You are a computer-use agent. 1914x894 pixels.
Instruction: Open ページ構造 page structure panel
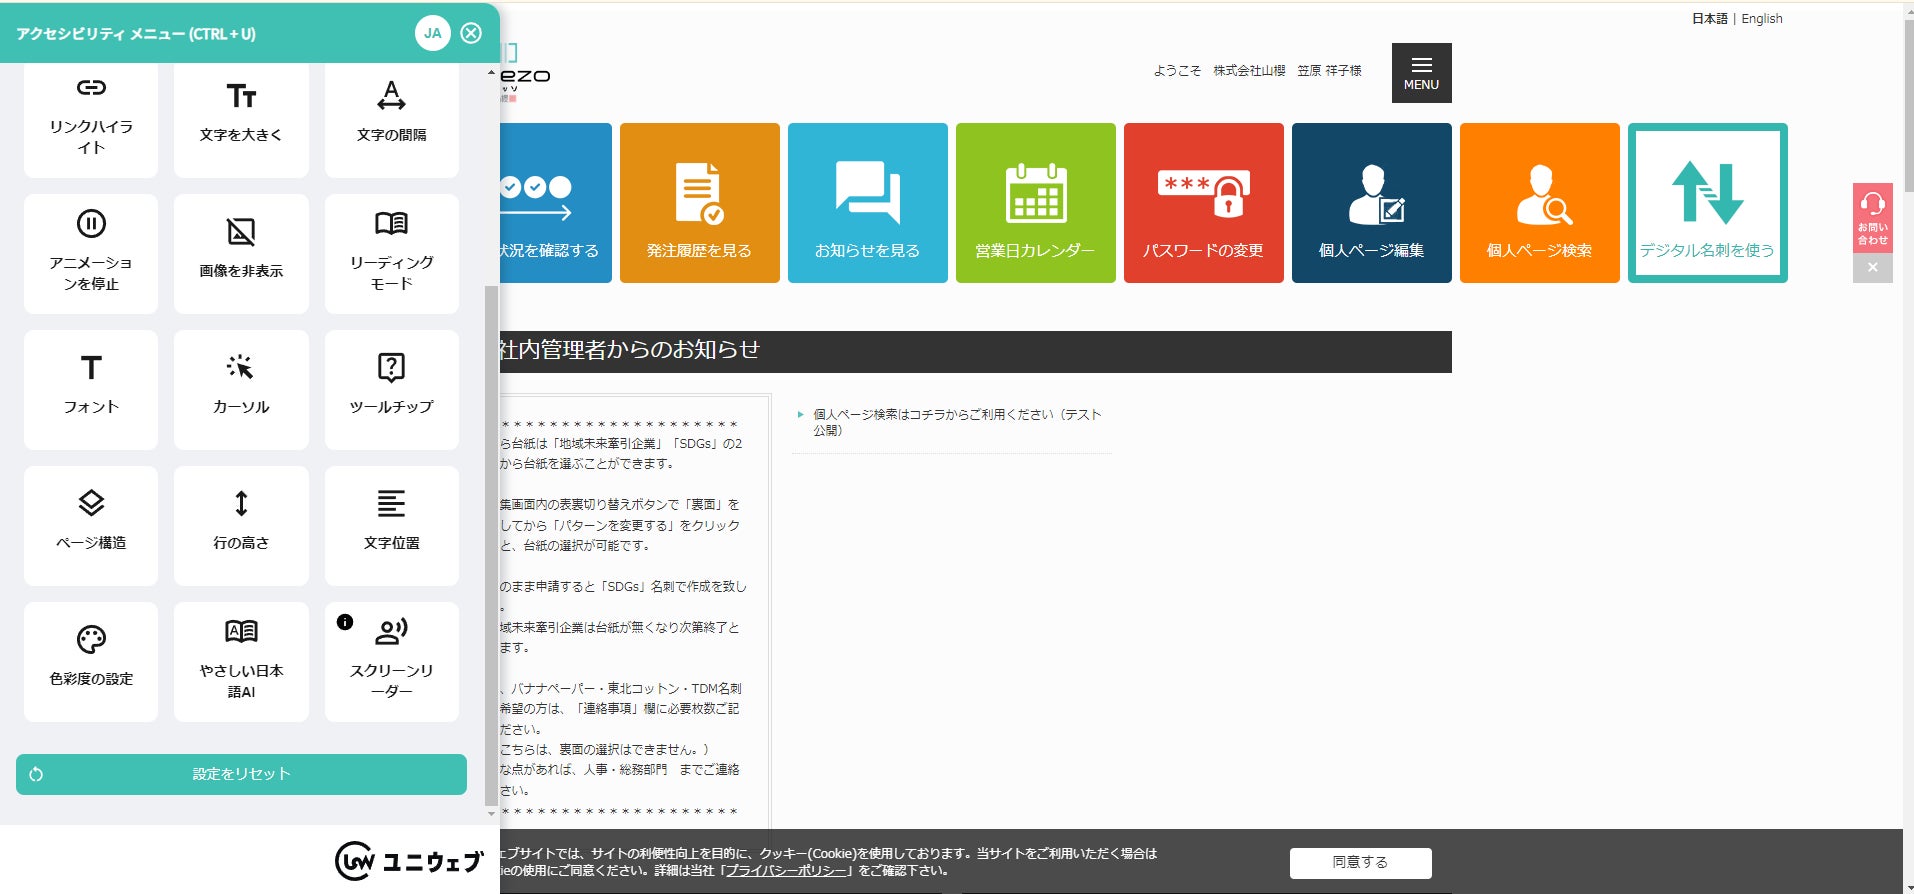click(x=91, y=526)
